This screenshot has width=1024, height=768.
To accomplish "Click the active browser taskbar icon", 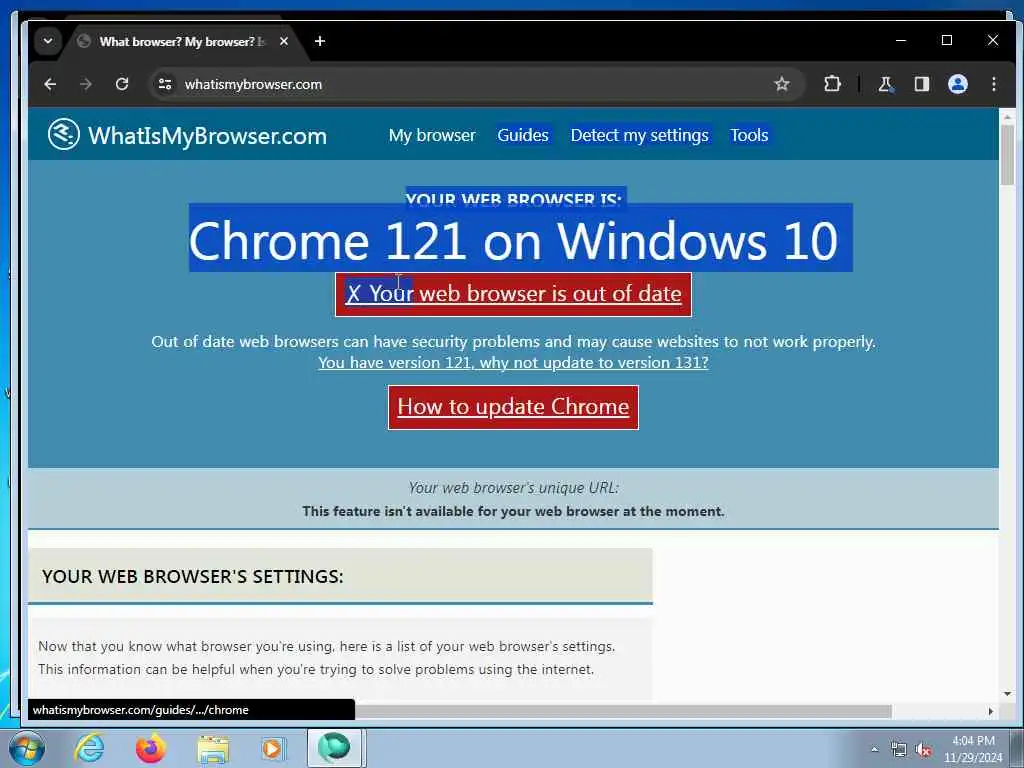I will (x=334, y=748).
